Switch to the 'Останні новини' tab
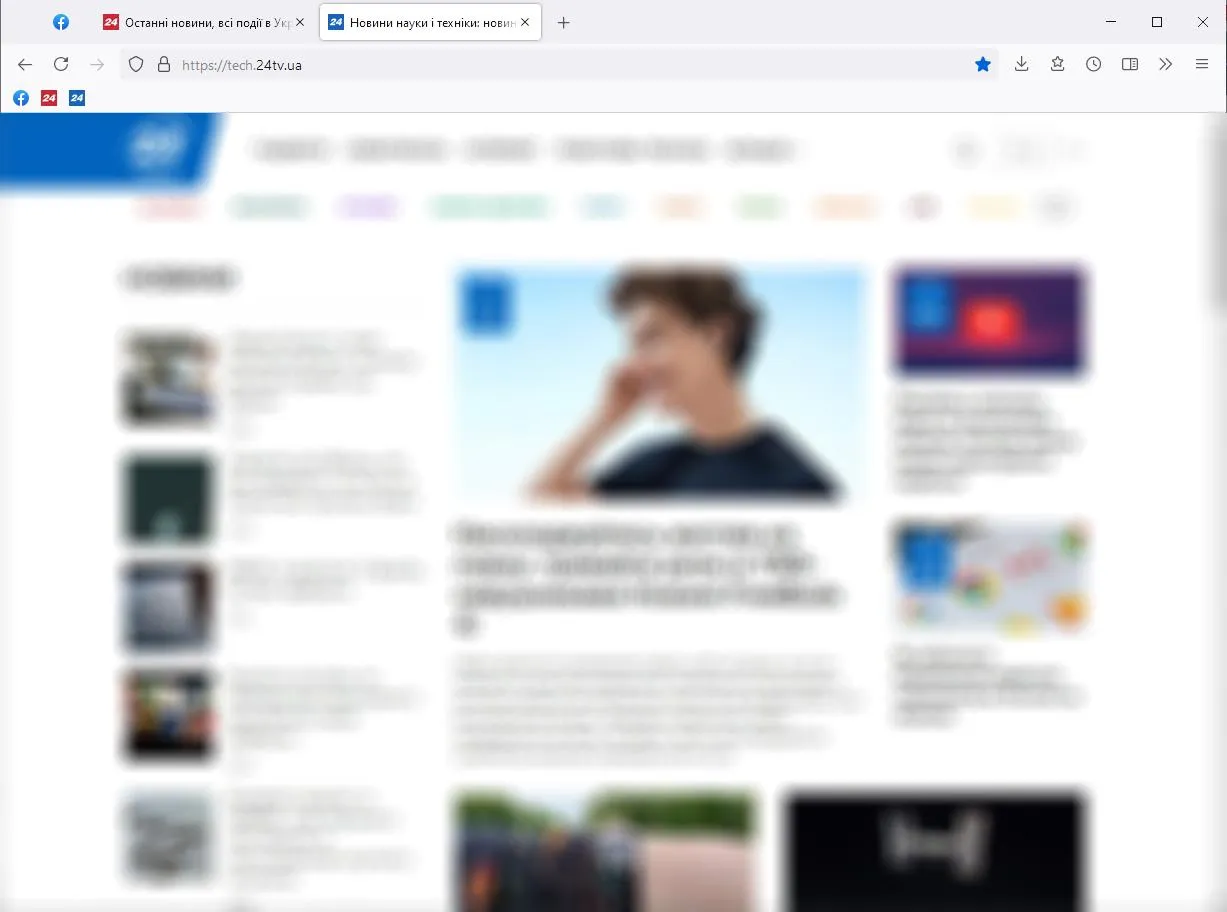This screenshot has width=1227, height=912. pos(200,21)
